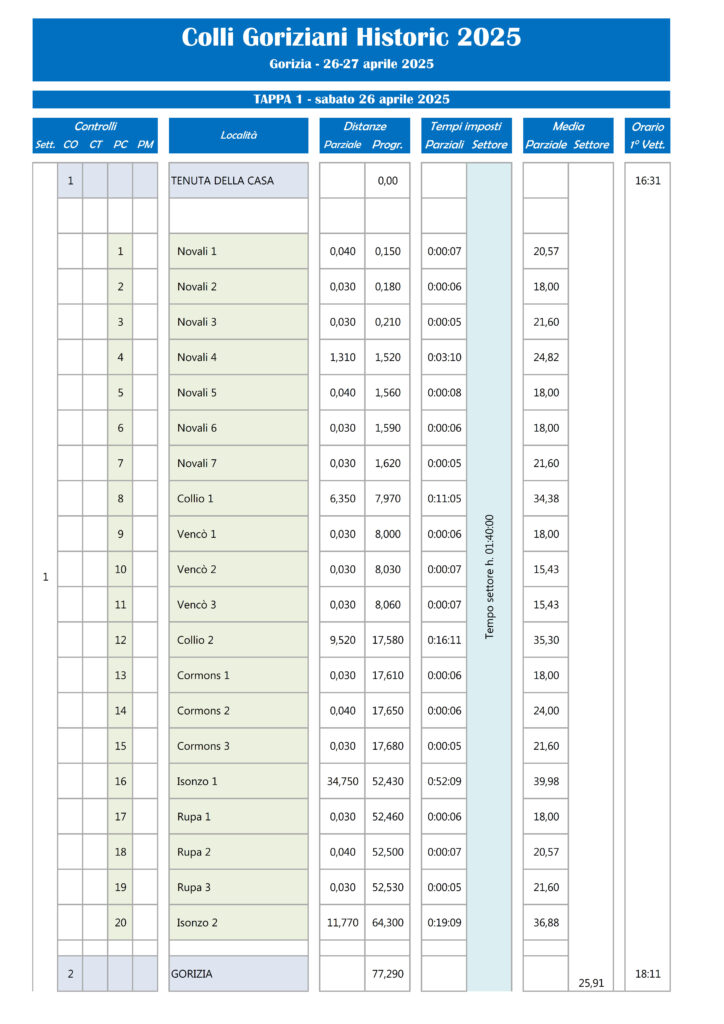Select the 'Rupa 1' location cell
The height and width of the screenshot is (1024, 724).
click(238, 816)
